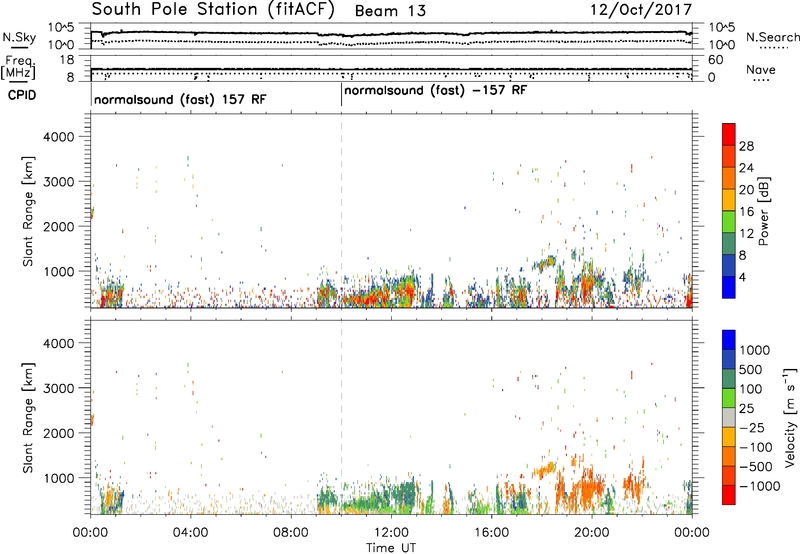Viewport: 800px width, 554px height.
Task: Click the '12:00' time axis label
Action: point(391,533)
